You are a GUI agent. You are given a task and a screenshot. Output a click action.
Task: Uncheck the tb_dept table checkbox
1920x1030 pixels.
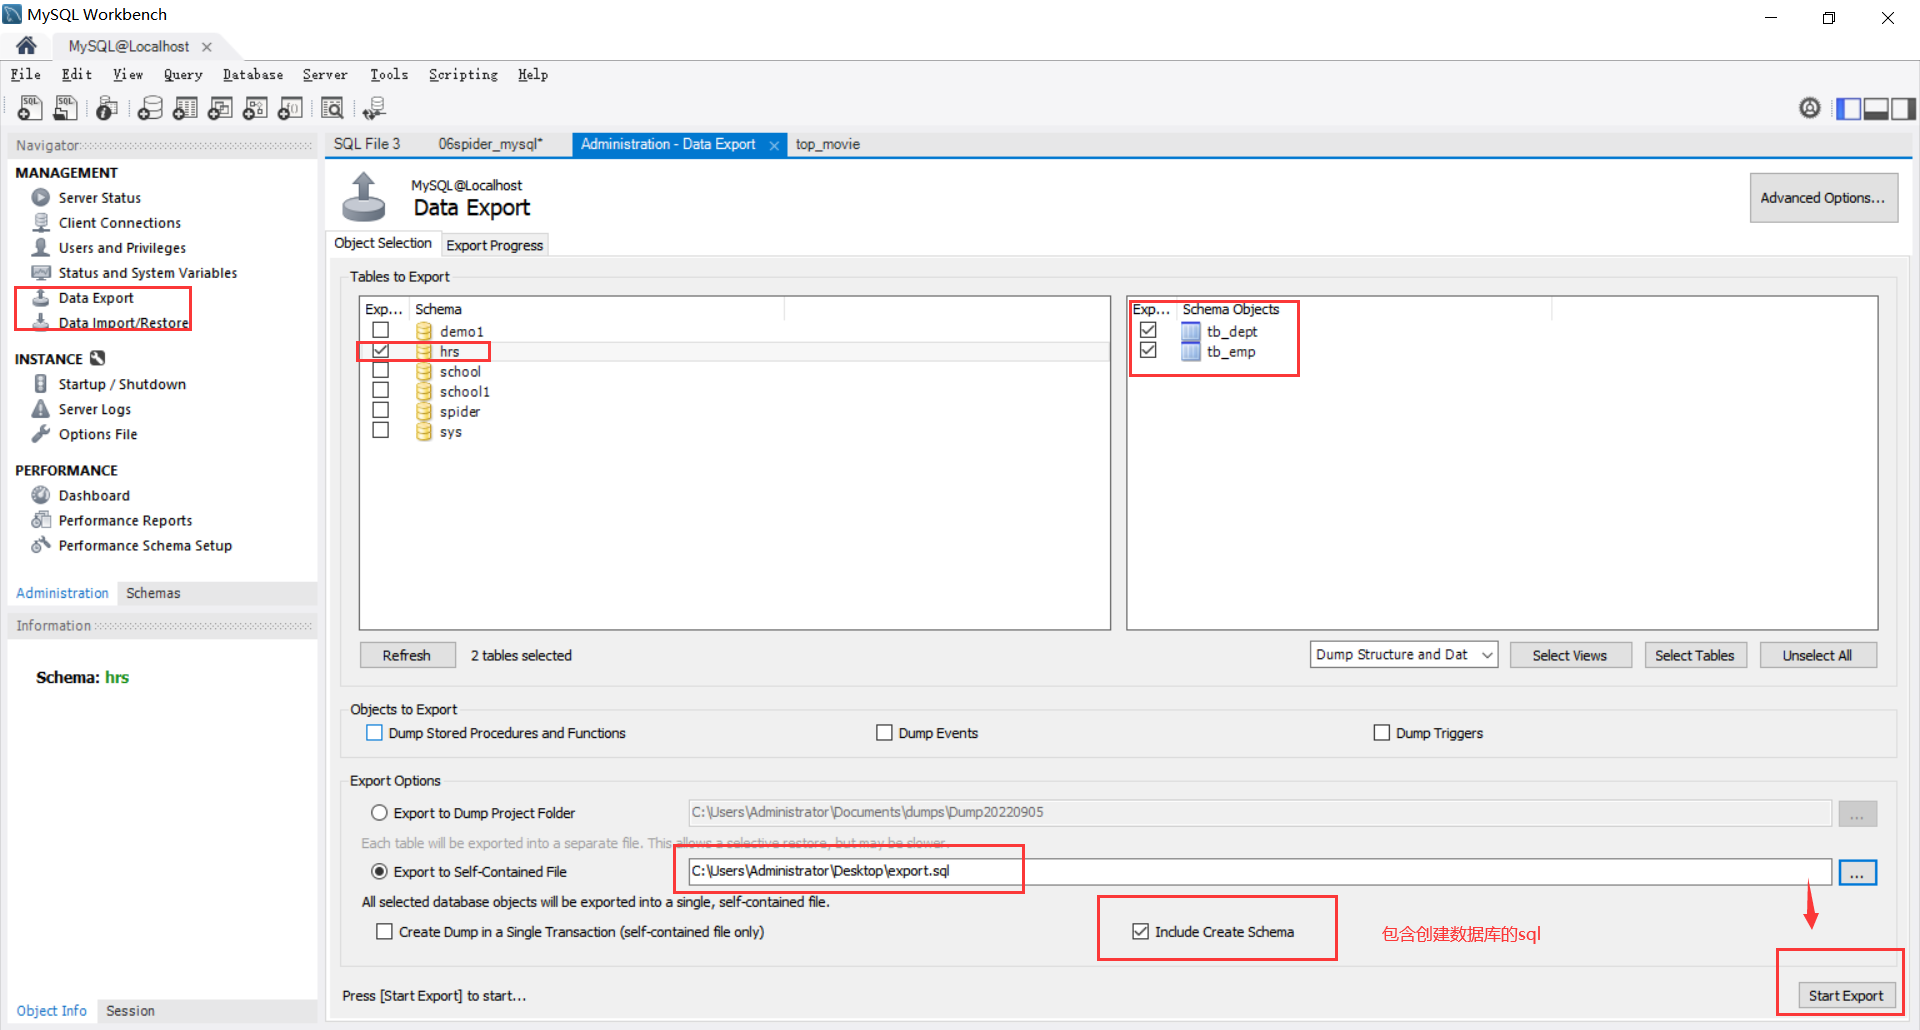(x=1148, y=330)
